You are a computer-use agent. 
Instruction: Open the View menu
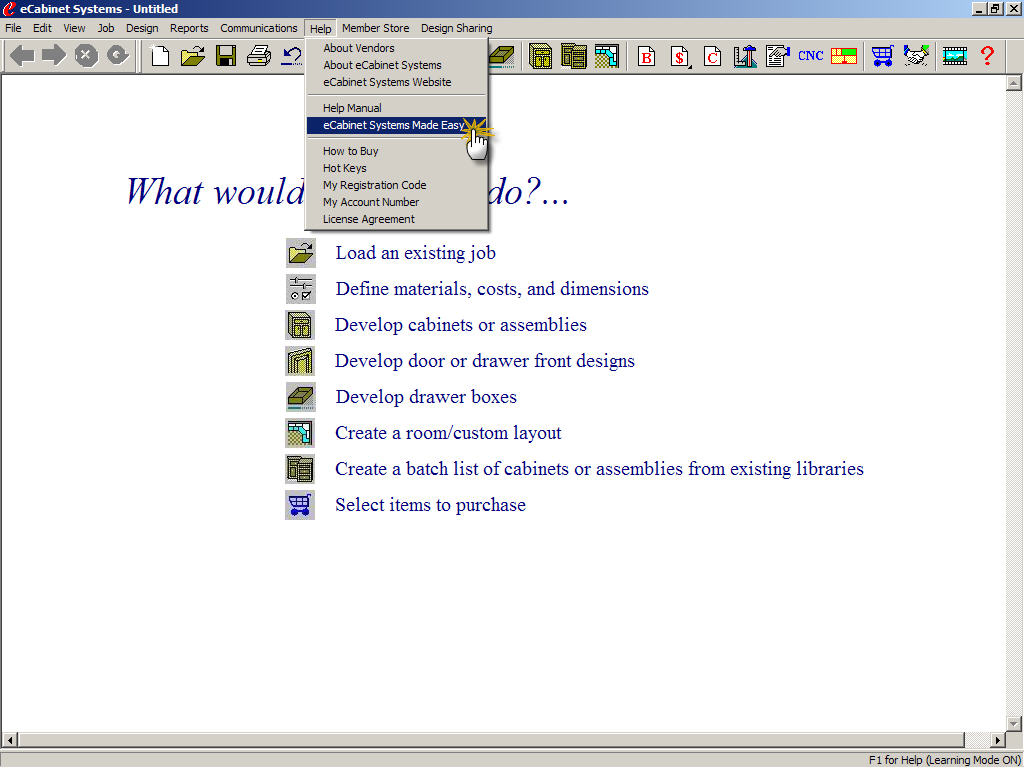pos(74,28)
